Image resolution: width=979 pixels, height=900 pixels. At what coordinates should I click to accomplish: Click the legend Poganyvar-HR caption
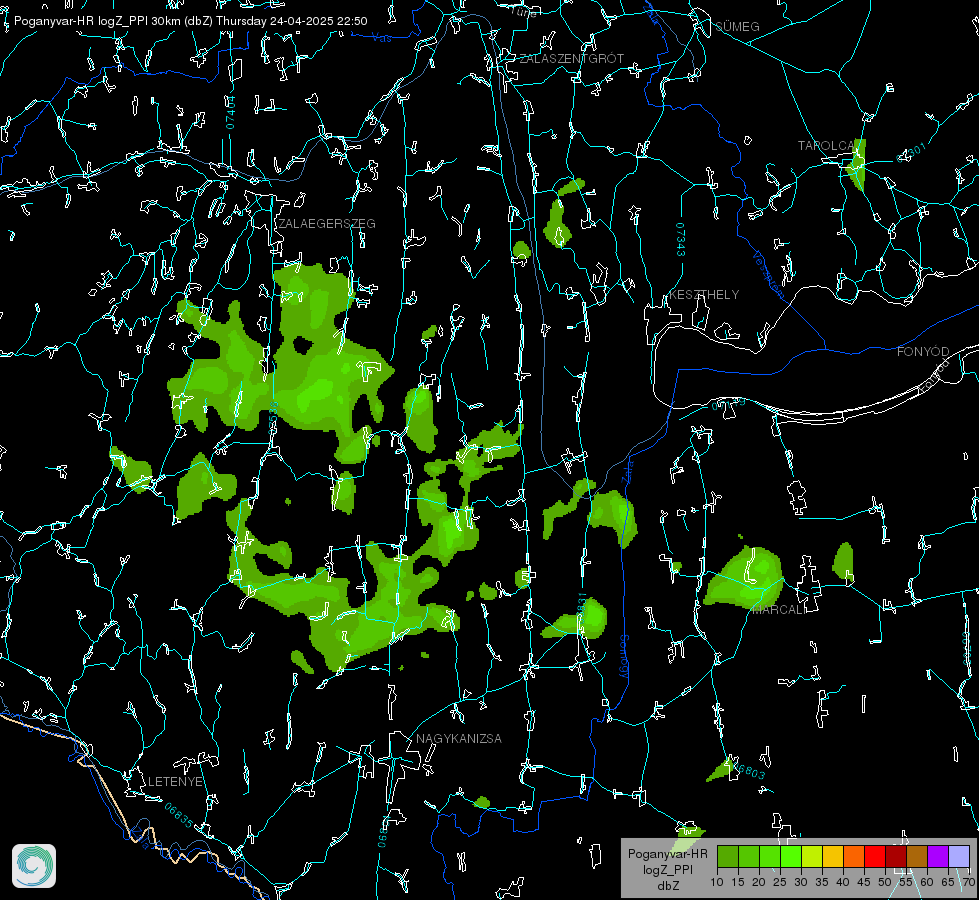(667, 854)
